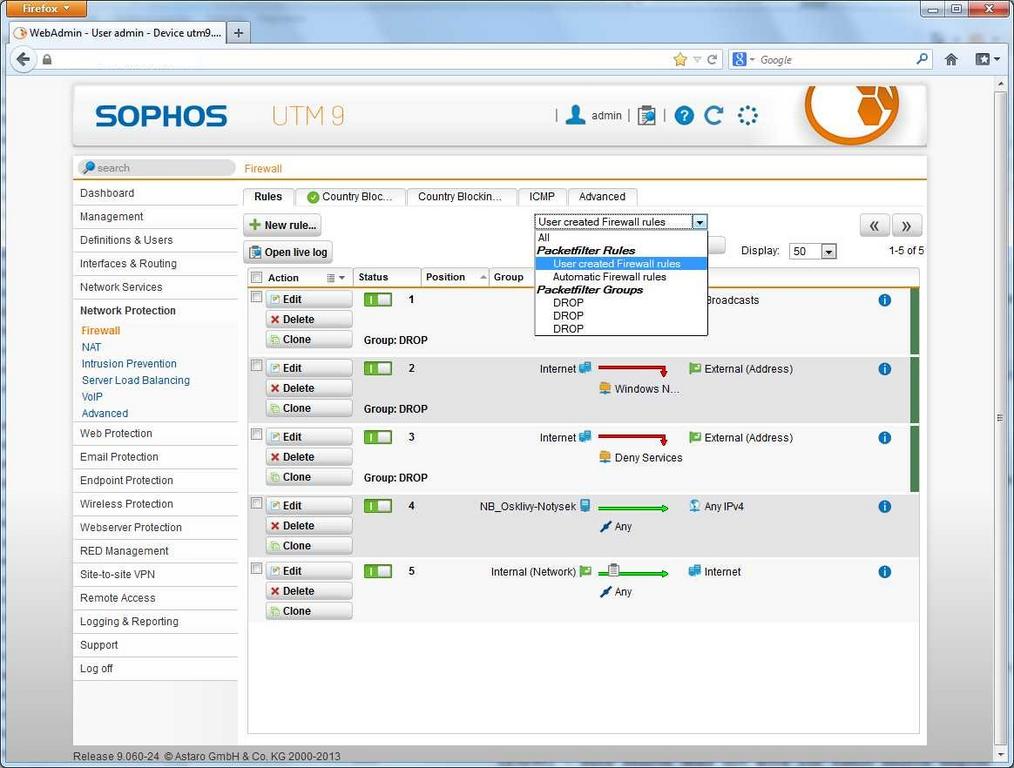
Task: Click the site lock icon in address bar
Action: tap(47, 59)
